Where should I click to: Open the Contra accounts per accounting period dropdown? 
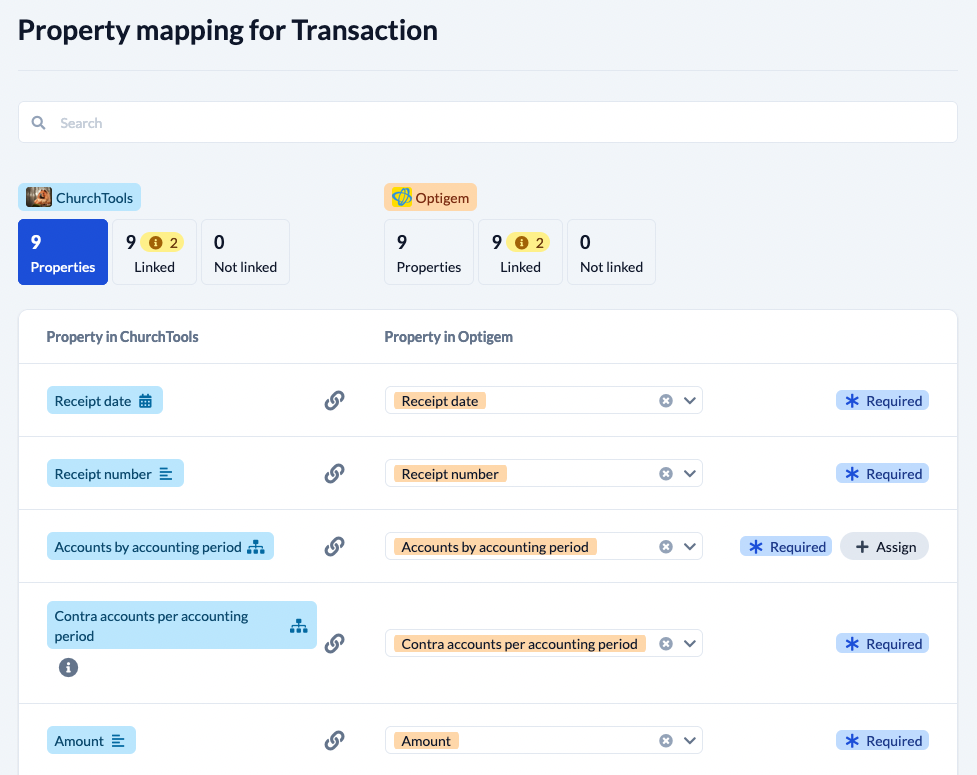(690, 644)
